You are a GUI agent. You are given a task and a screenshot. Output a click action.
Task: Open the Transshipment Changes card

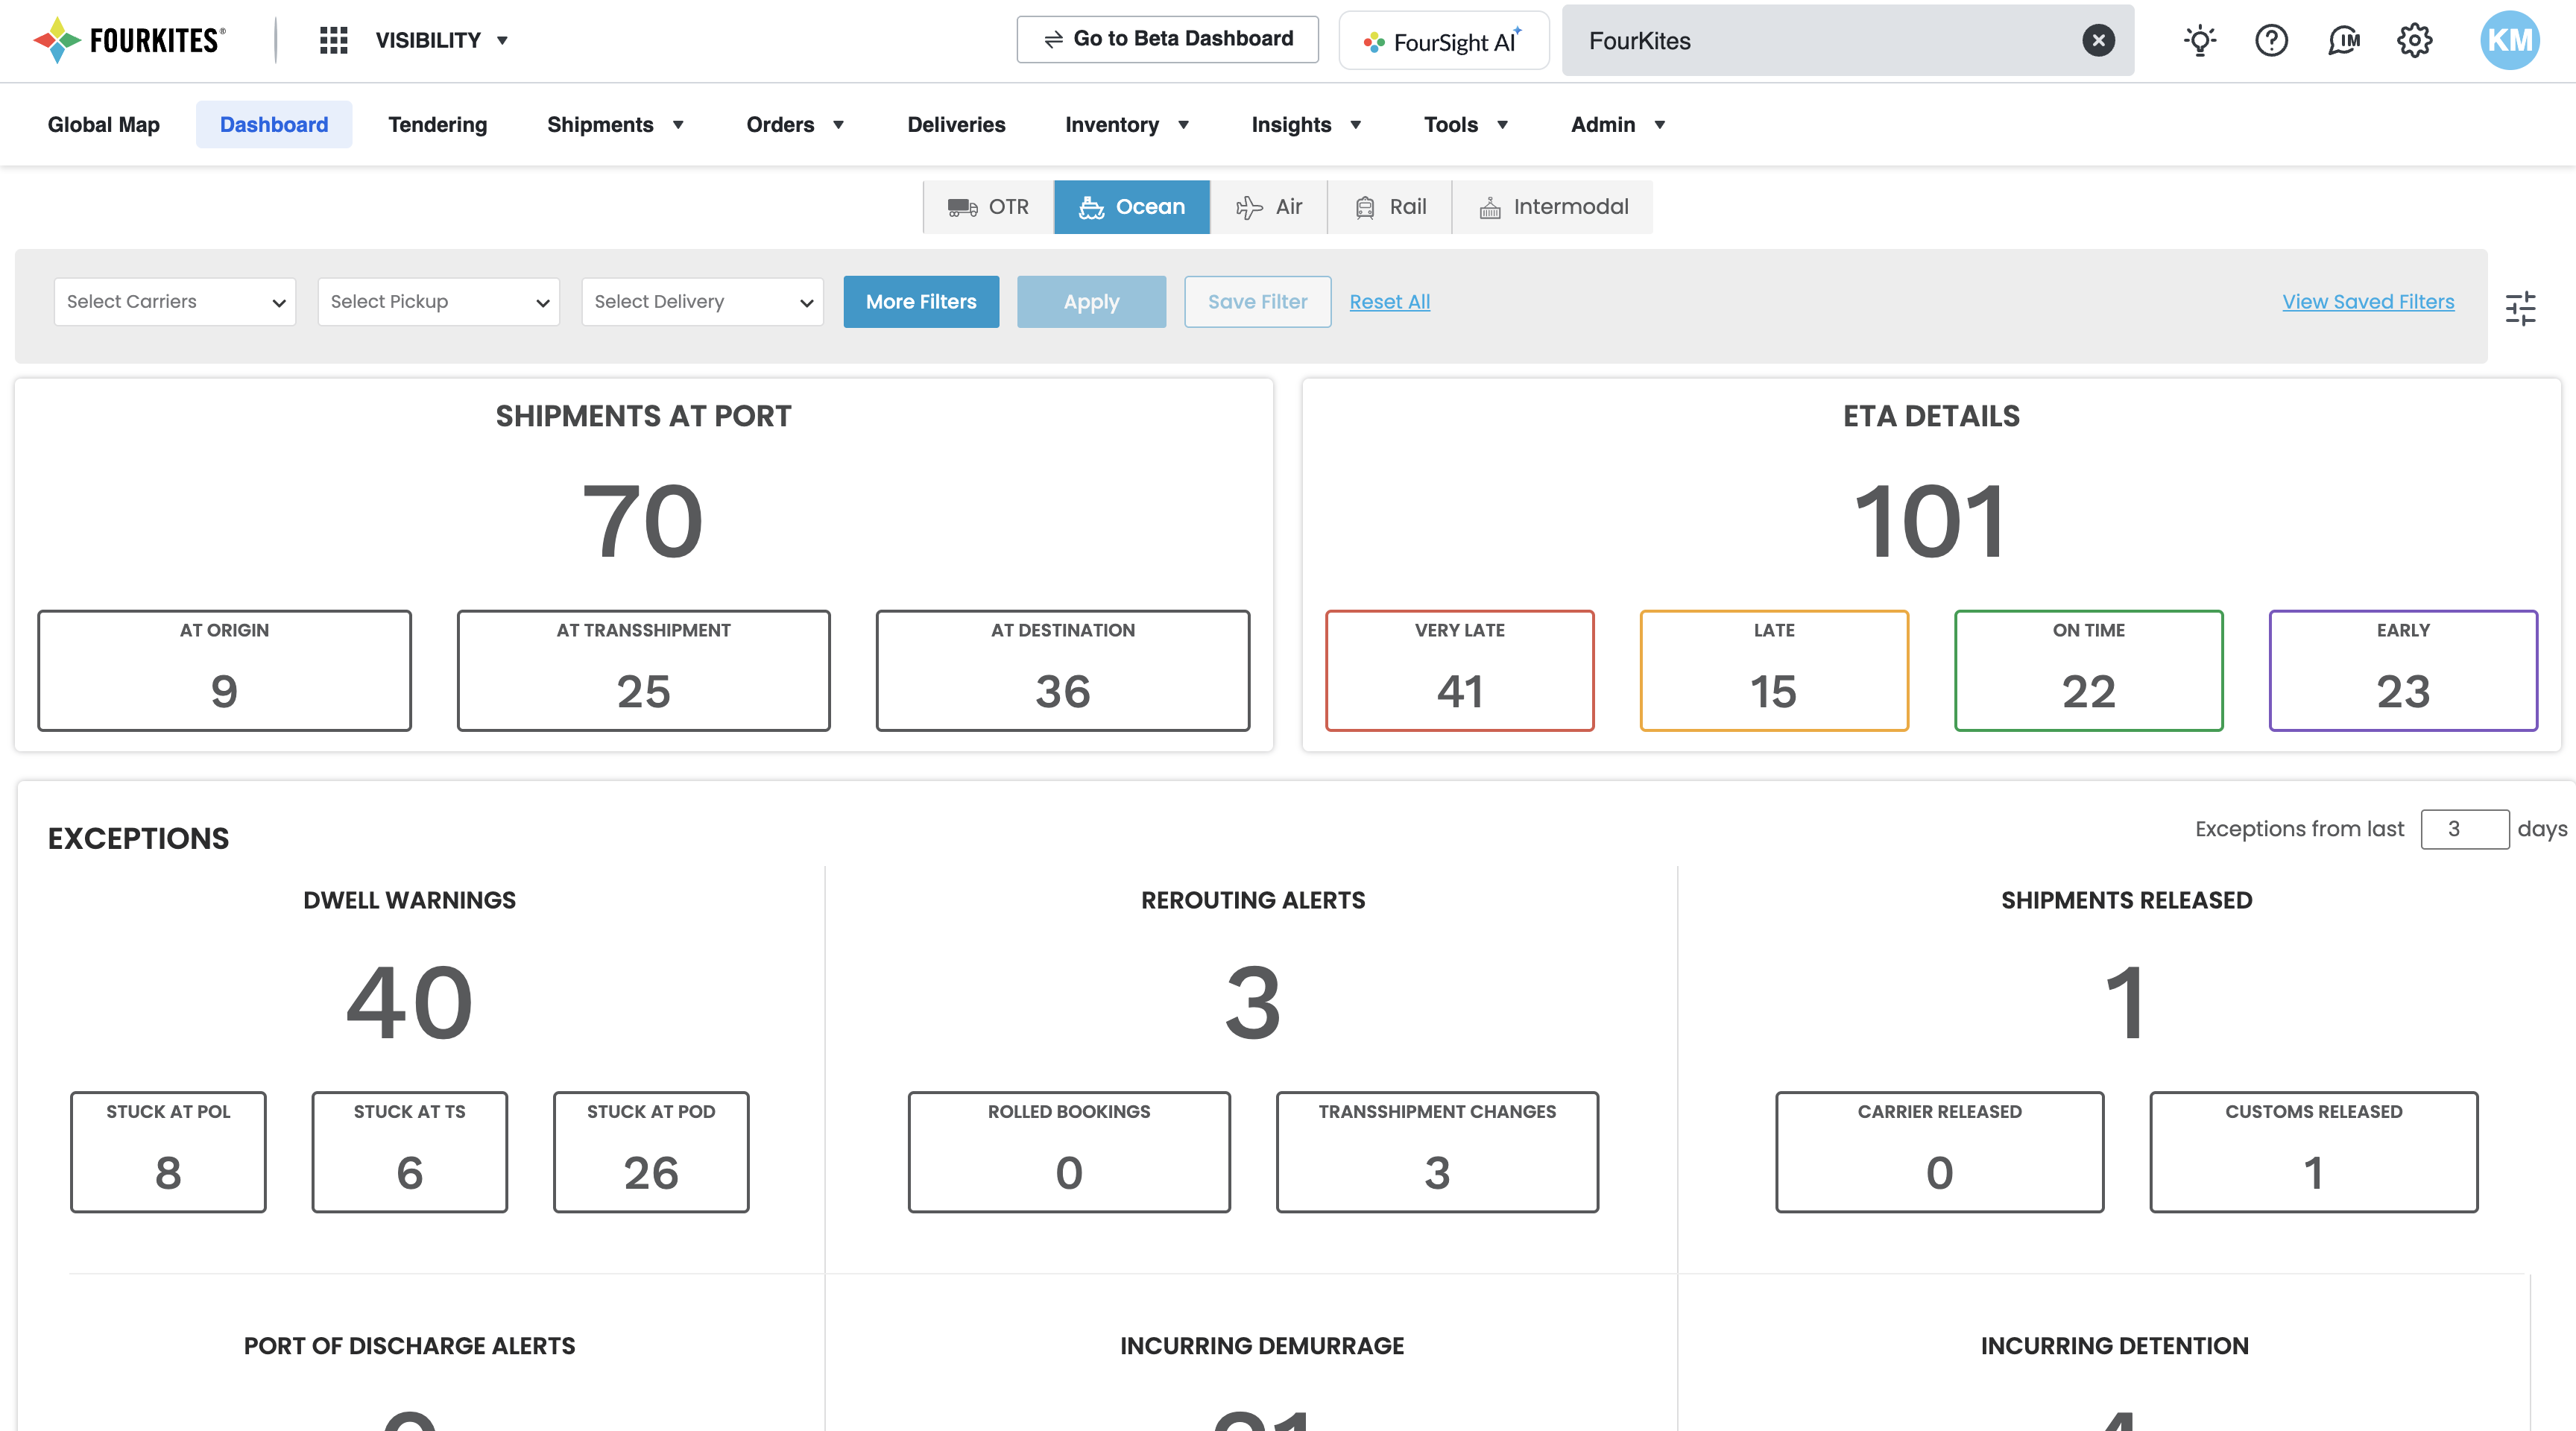tap(1437, 1152)
